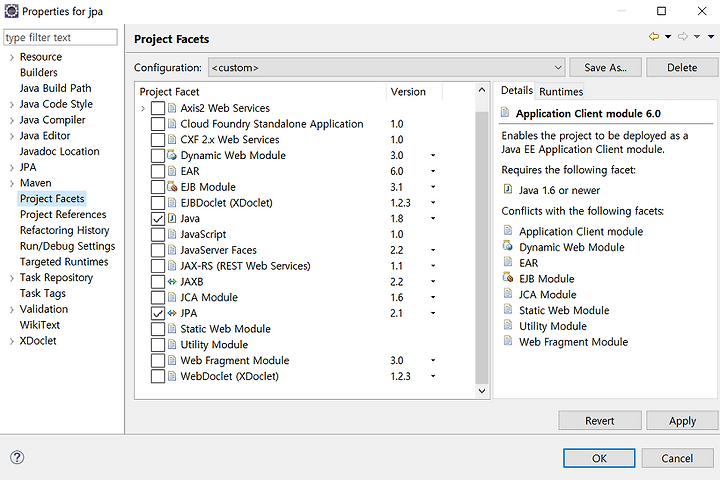
Task: Click the OK button
Action: [599, 458]
